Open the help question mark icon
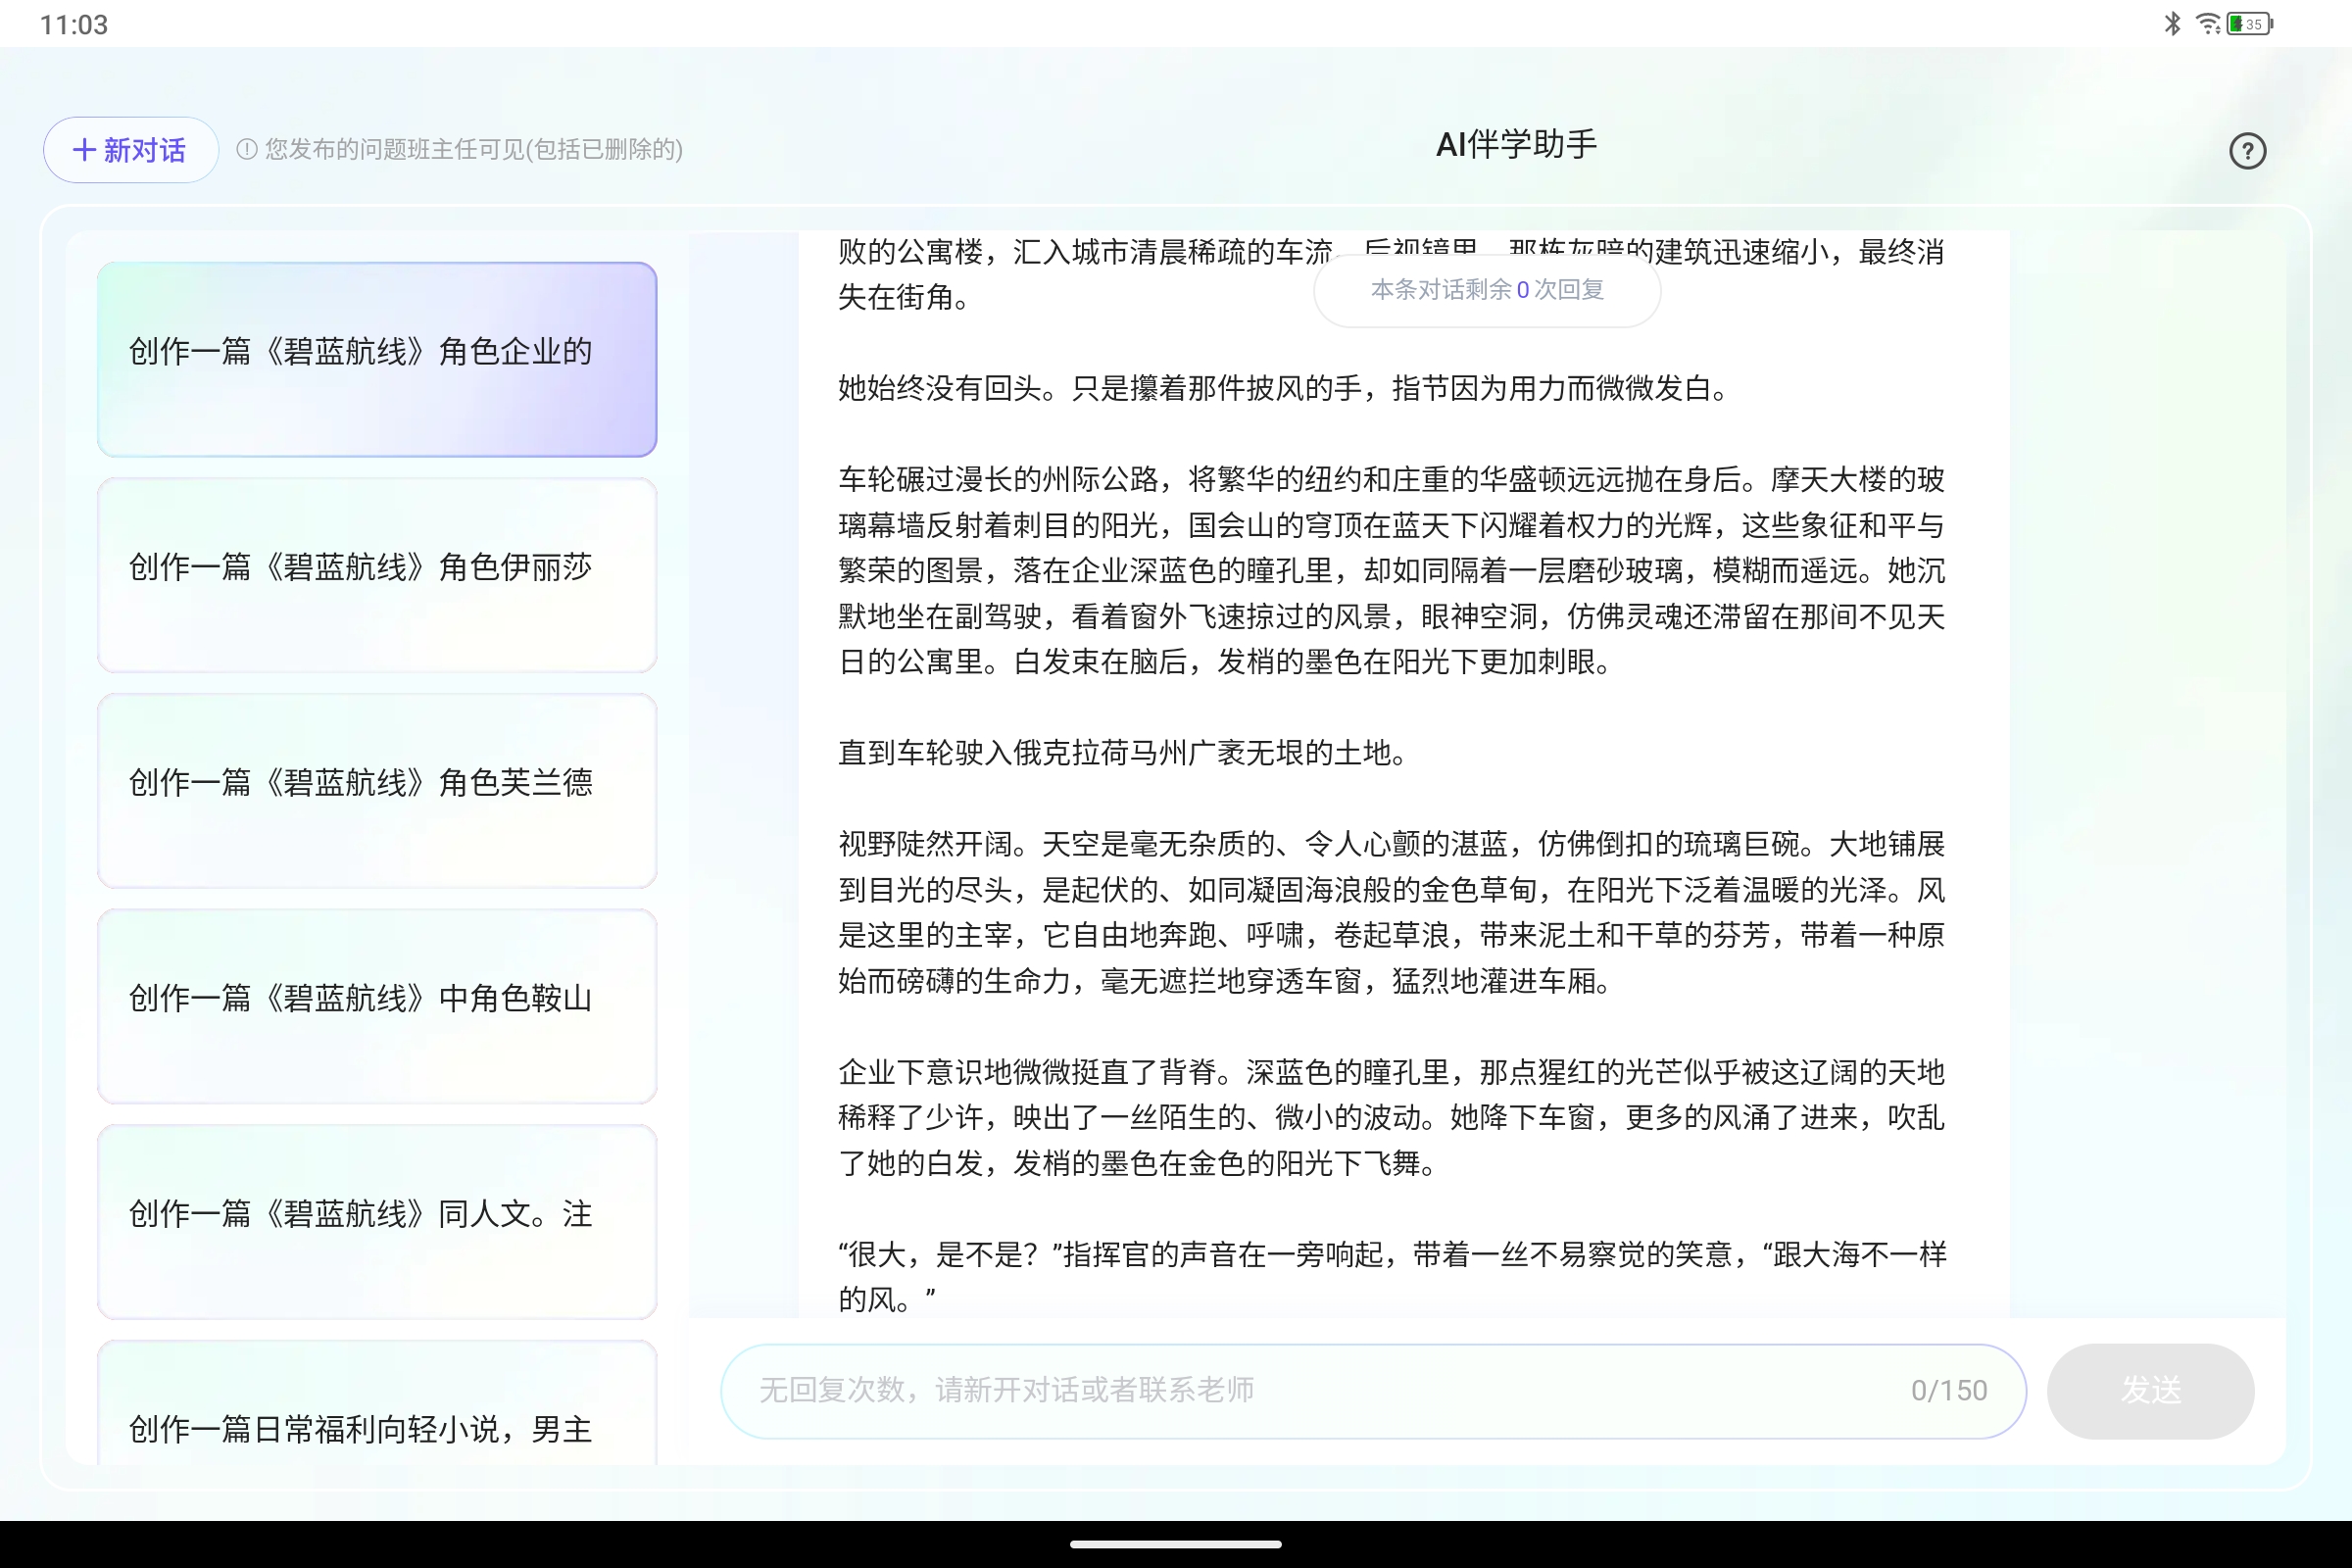The width and height of the screenshot is (2352, 1568). [2247, 151]
